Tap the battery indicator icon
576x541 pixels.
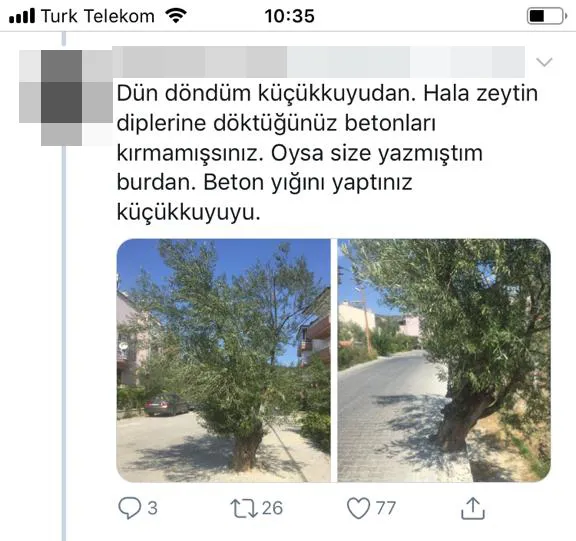tap(547, 16)
